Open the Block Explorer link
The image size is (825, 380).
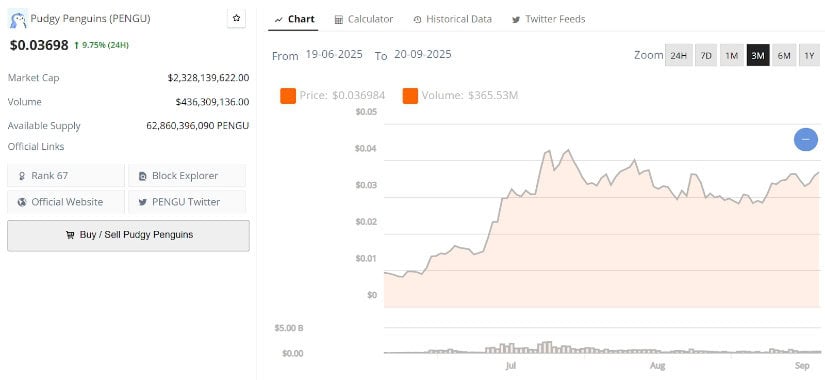[x=187, y=176]
